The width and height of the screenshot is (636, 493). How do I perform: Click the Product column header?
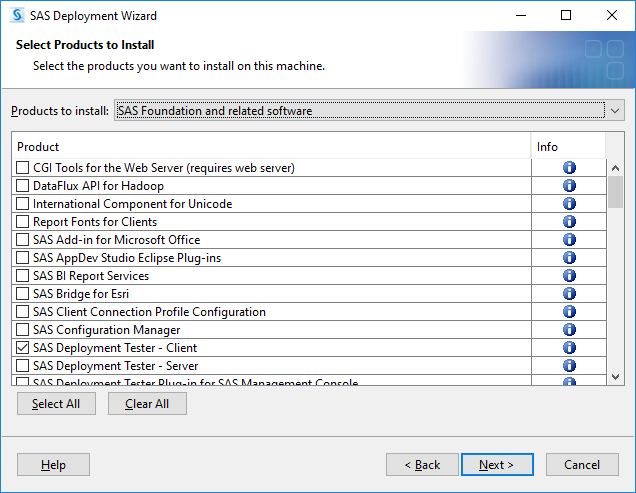[271, 146]
